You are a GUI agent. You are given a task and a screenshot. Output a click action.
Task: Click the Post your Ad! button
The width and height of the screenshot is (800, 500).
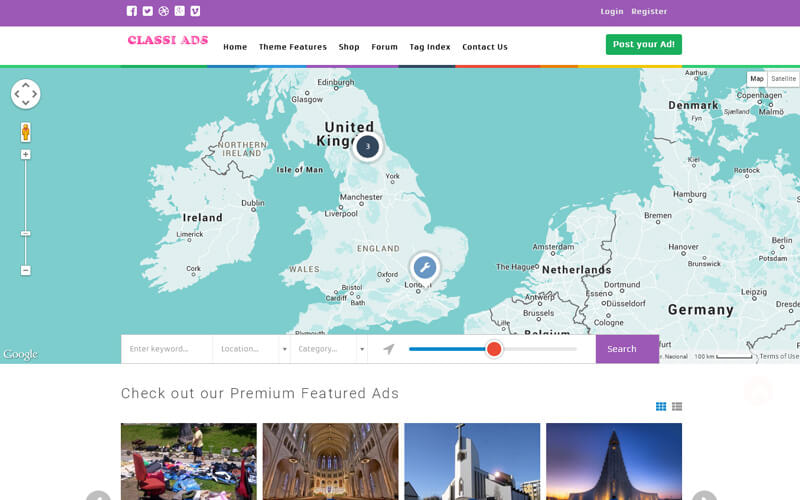click(x=644, y=44)
